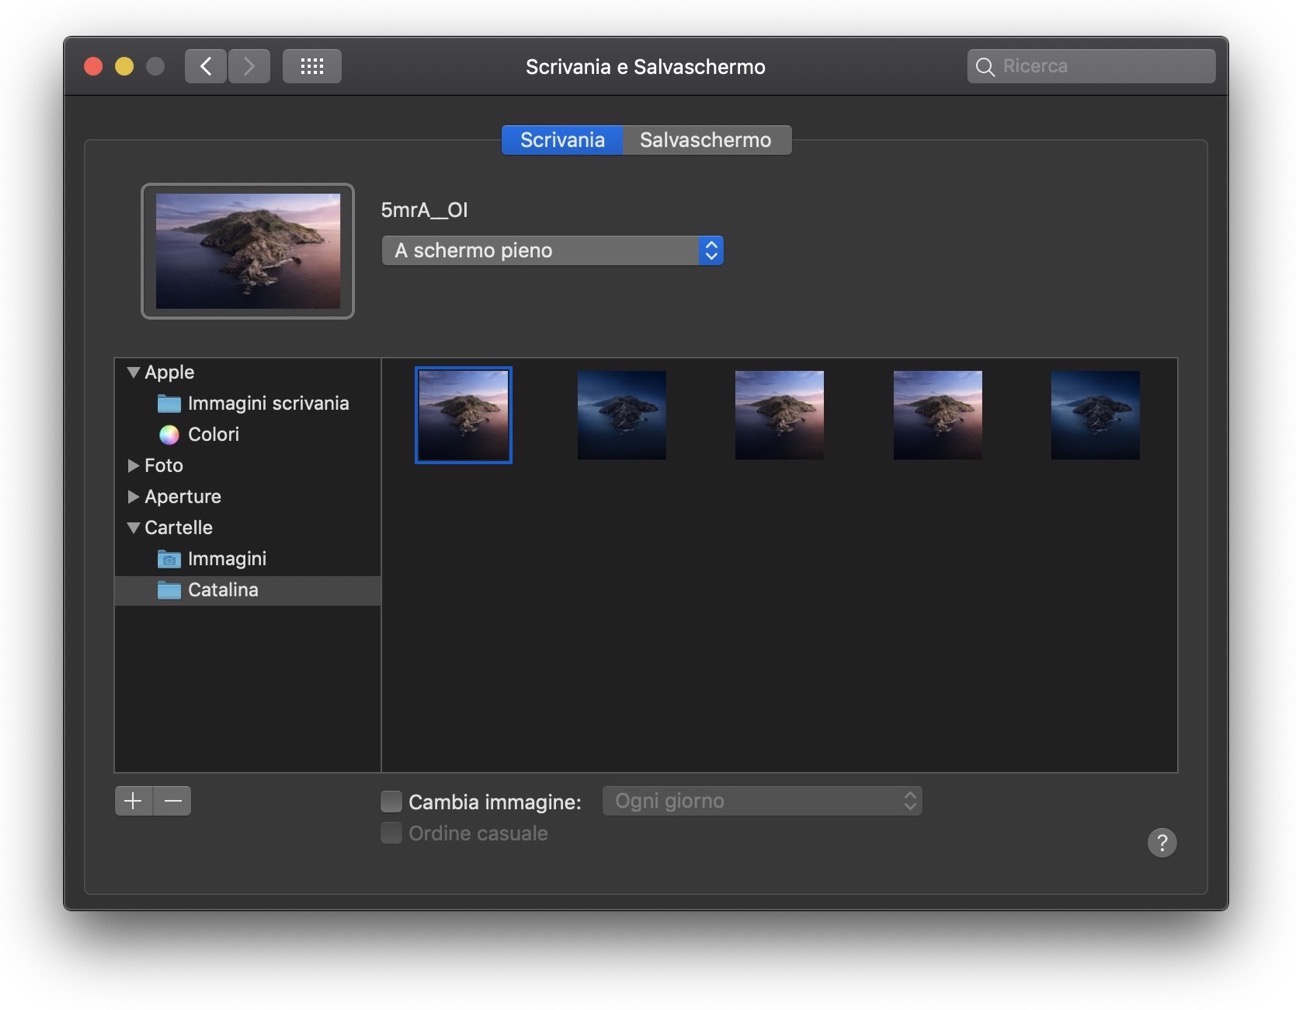
Task: Select the fifth Catalina wallpaper thumbnail
Action: pyautogui.click(x=1096, y=415)
